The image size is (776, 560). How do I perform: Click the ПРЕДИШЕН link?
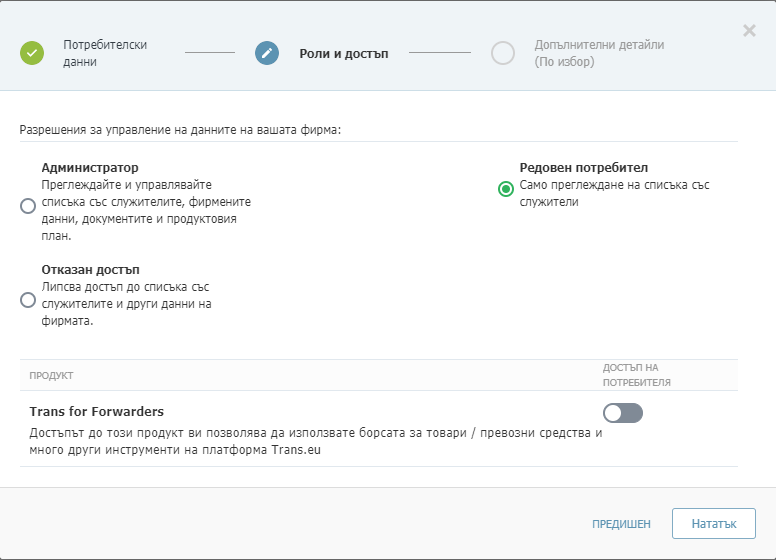tap(621, 524)
